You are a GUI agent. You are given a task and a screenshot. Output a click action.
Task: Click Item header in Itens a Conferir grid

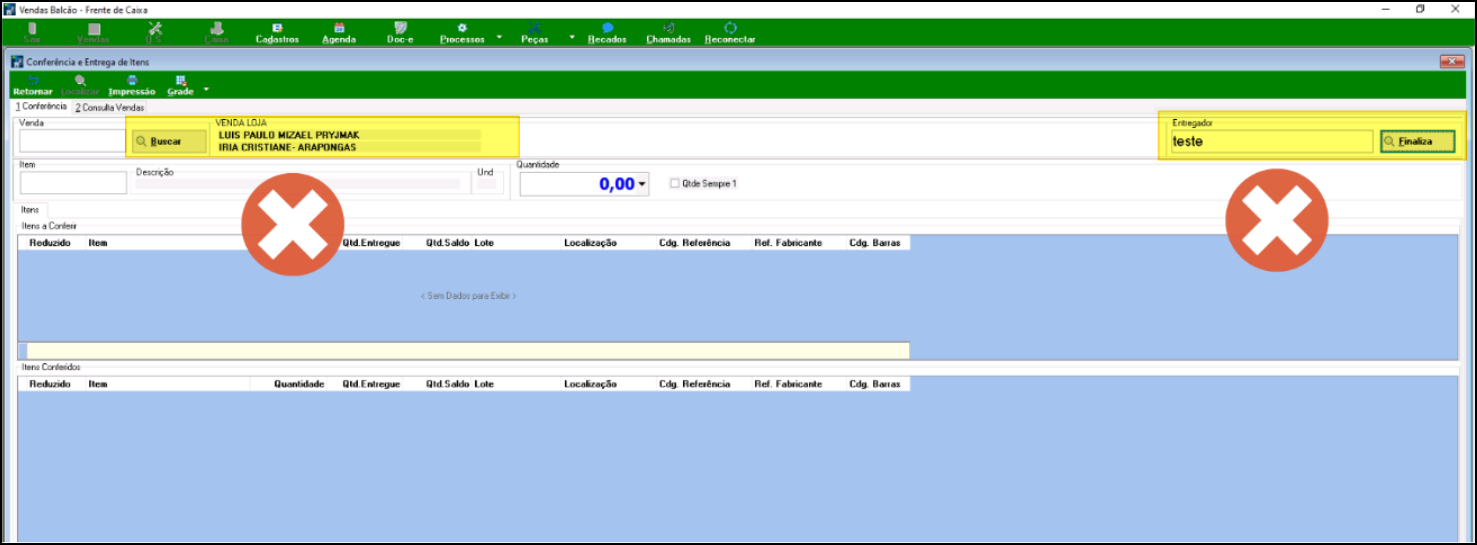[x=98, y=243]
